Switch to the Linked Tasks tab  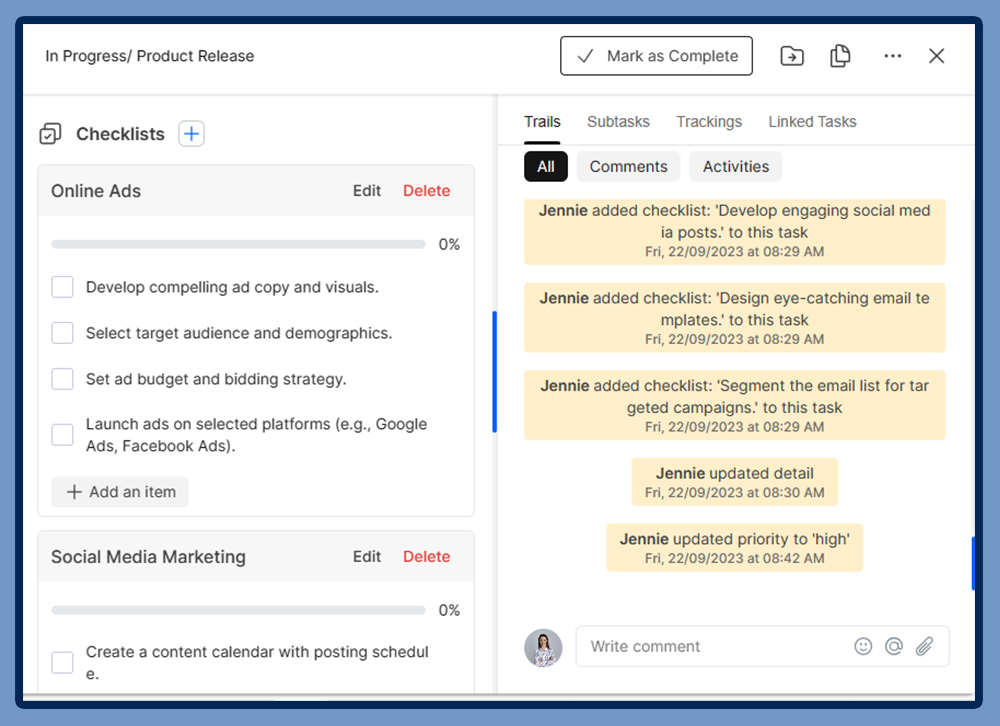[x=812, y=122]
